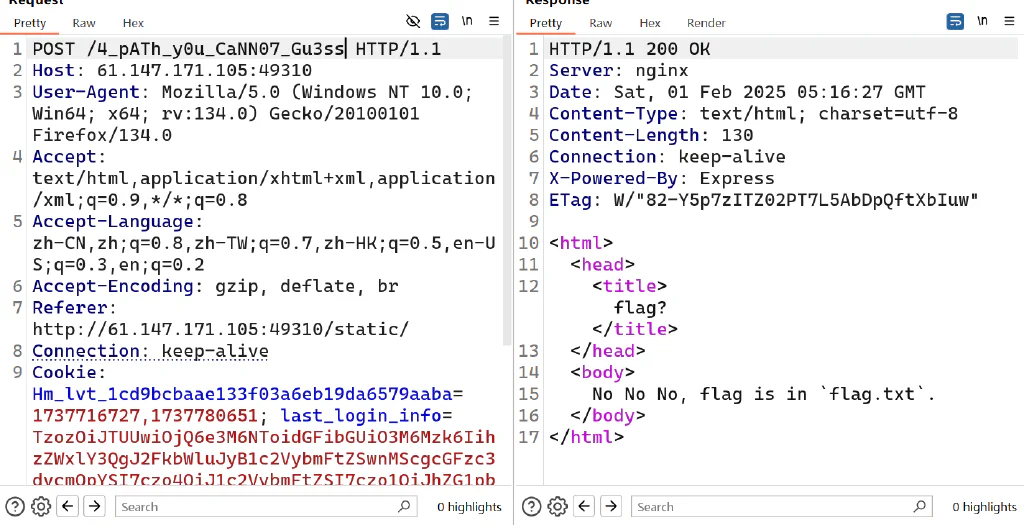This screenshot has height=525, width=1024.
Task: Open the Response panel hamburger menu
Action: tap(1010, 21)
